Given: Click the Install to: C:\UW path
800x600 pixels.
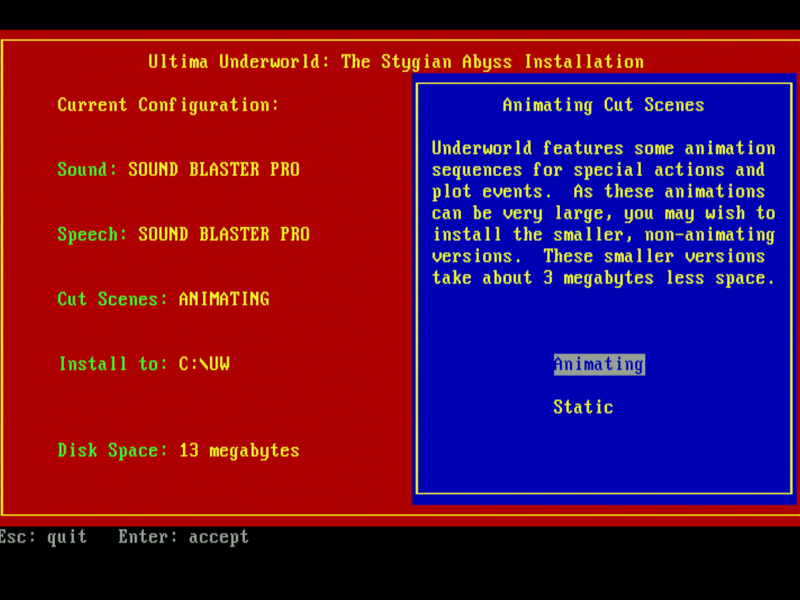Looking at the screenshot, I should pyautogui.click(x=144, y=363).
